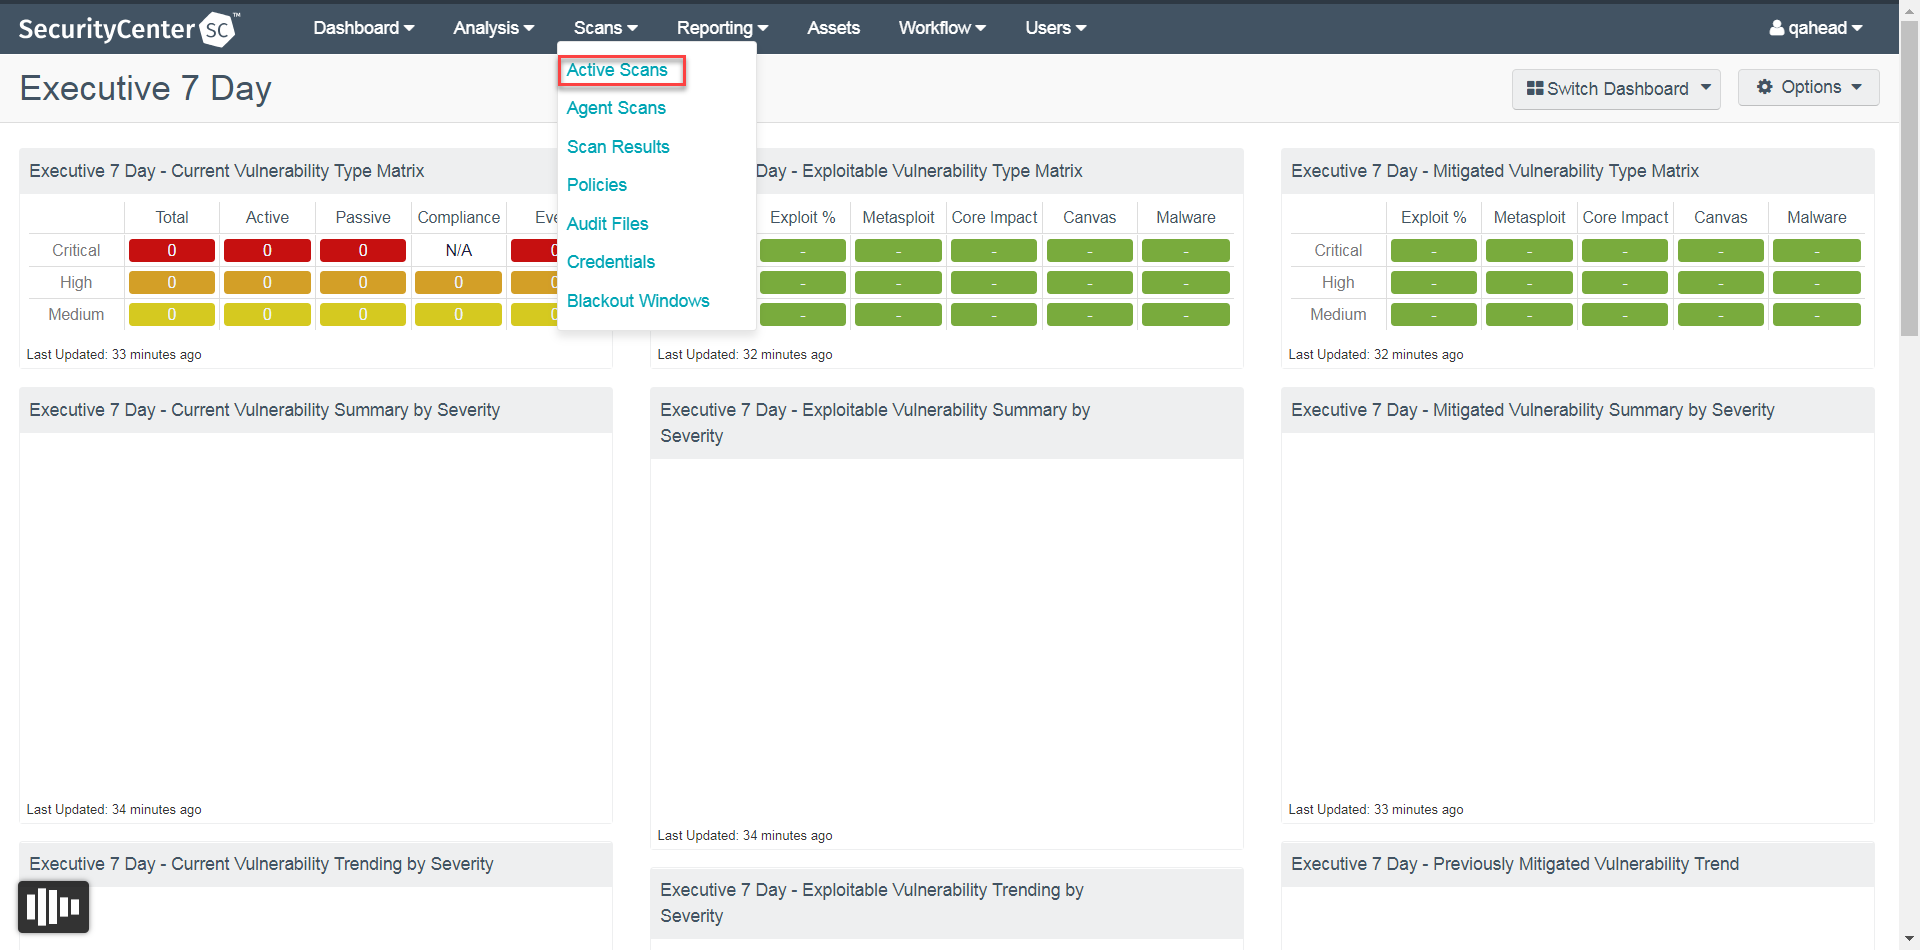Click the qahead user icon
Image resolution: width=1920 pixels, height=950 pixels.
[1776, 29]
